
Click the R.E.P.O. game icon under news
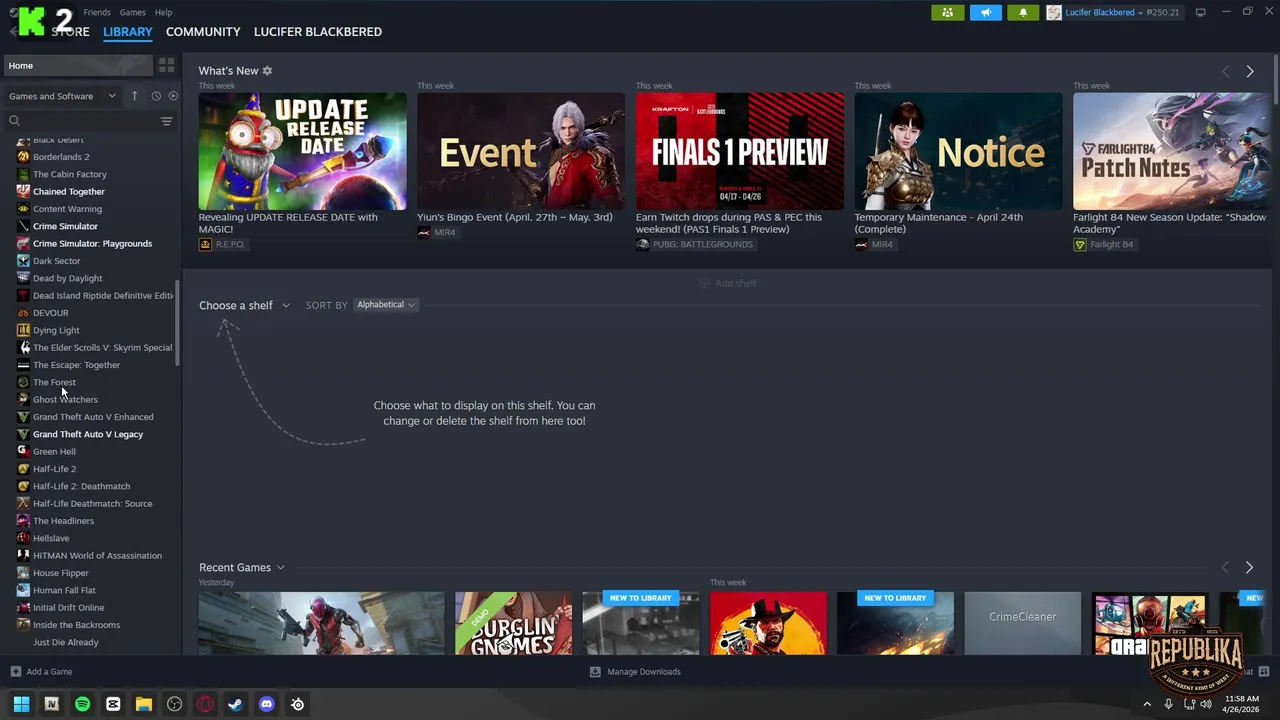click(205, 244)
